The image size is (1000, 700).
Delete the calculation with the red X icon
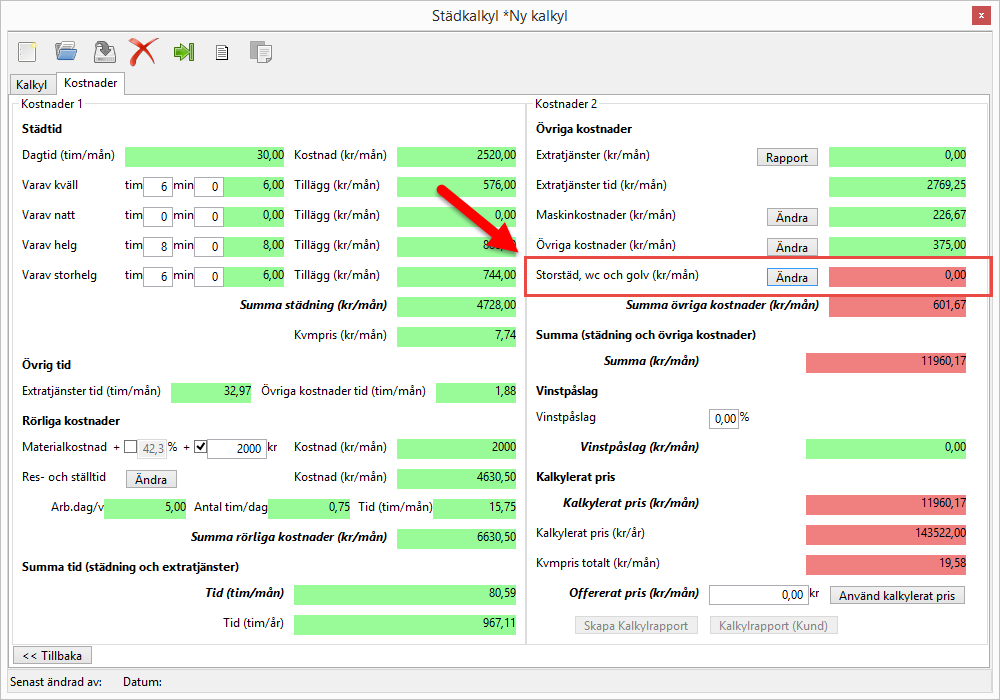tap(143, 51)
